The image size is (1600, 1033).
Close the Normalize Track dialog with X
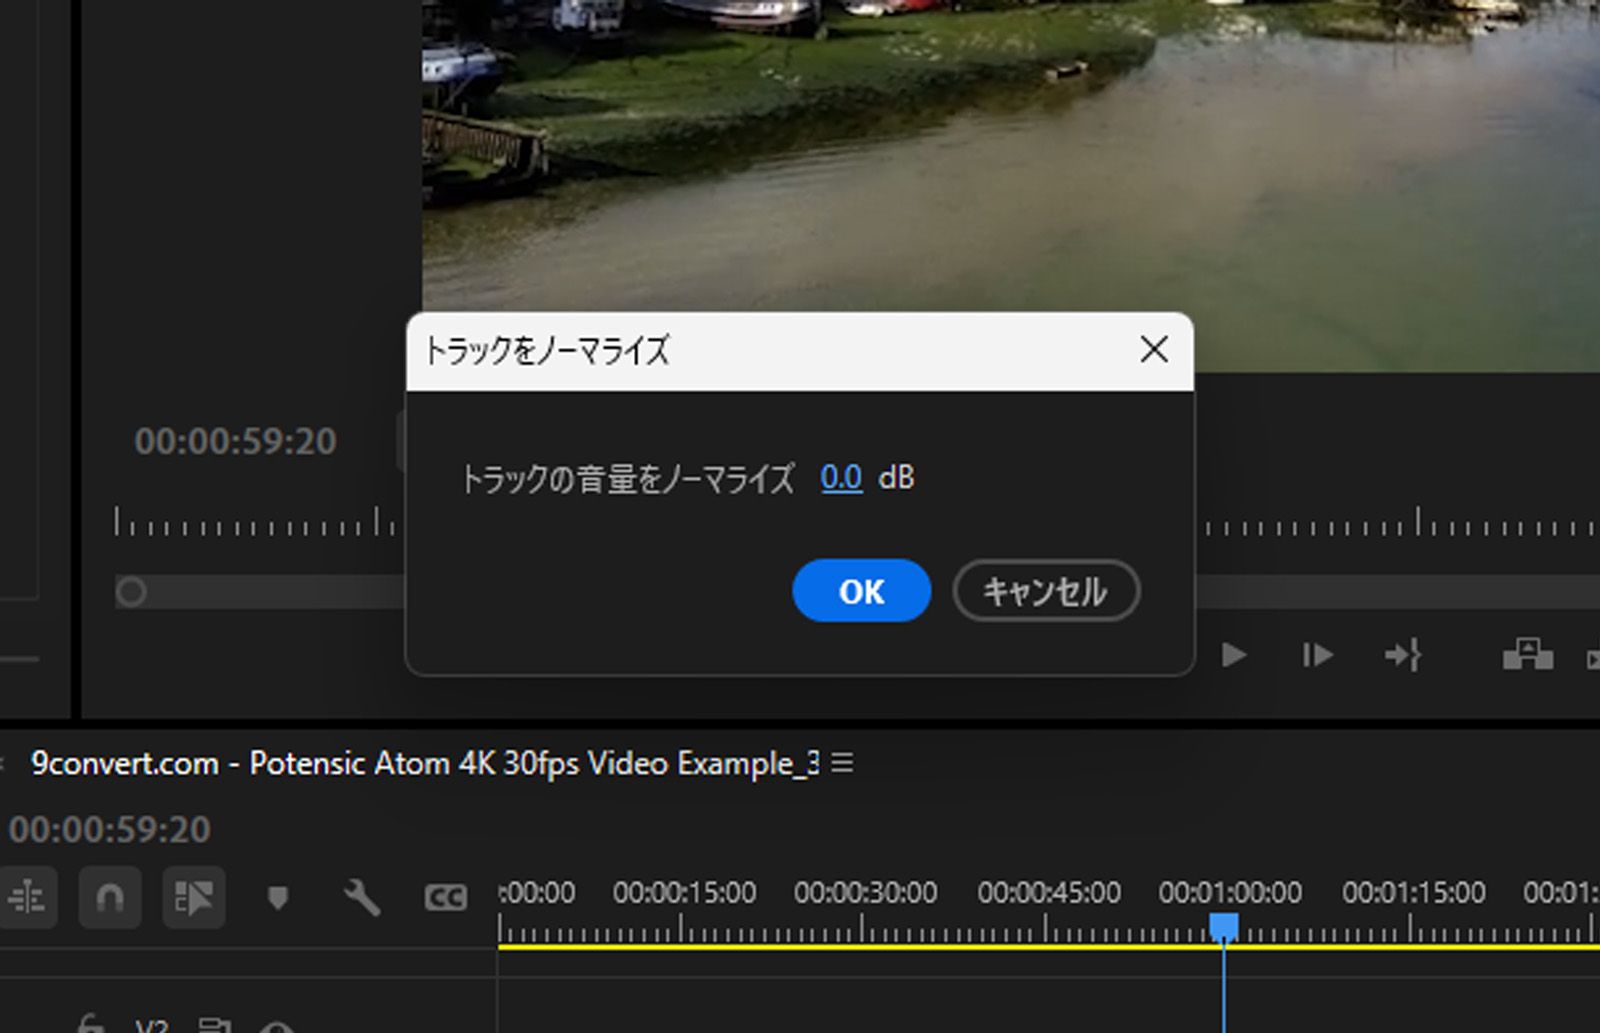[1155, 350]
